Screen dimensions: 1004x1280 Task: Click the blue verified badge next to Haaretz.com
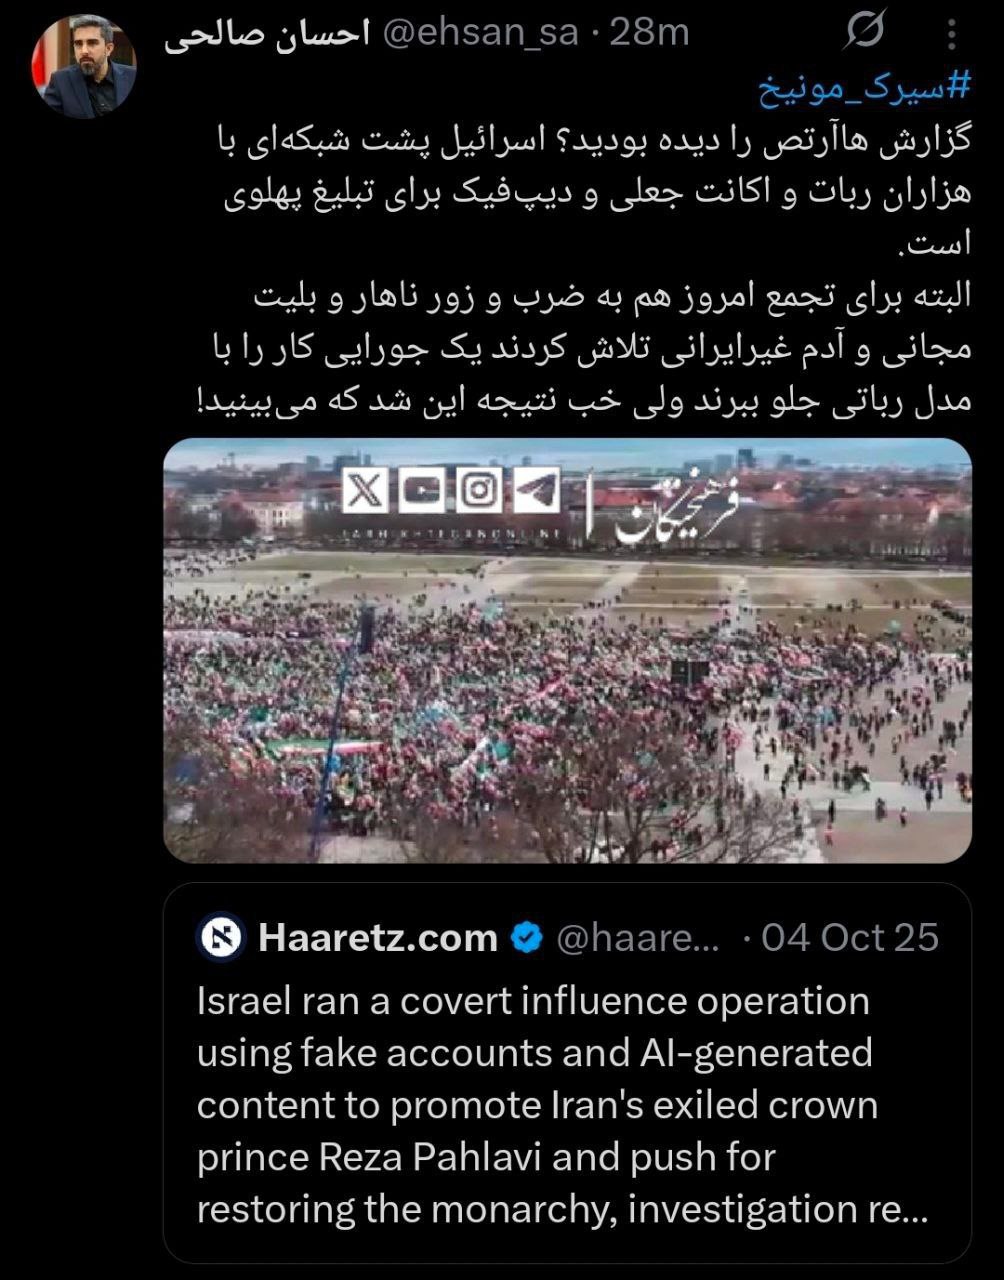click(x=527, y=938)
